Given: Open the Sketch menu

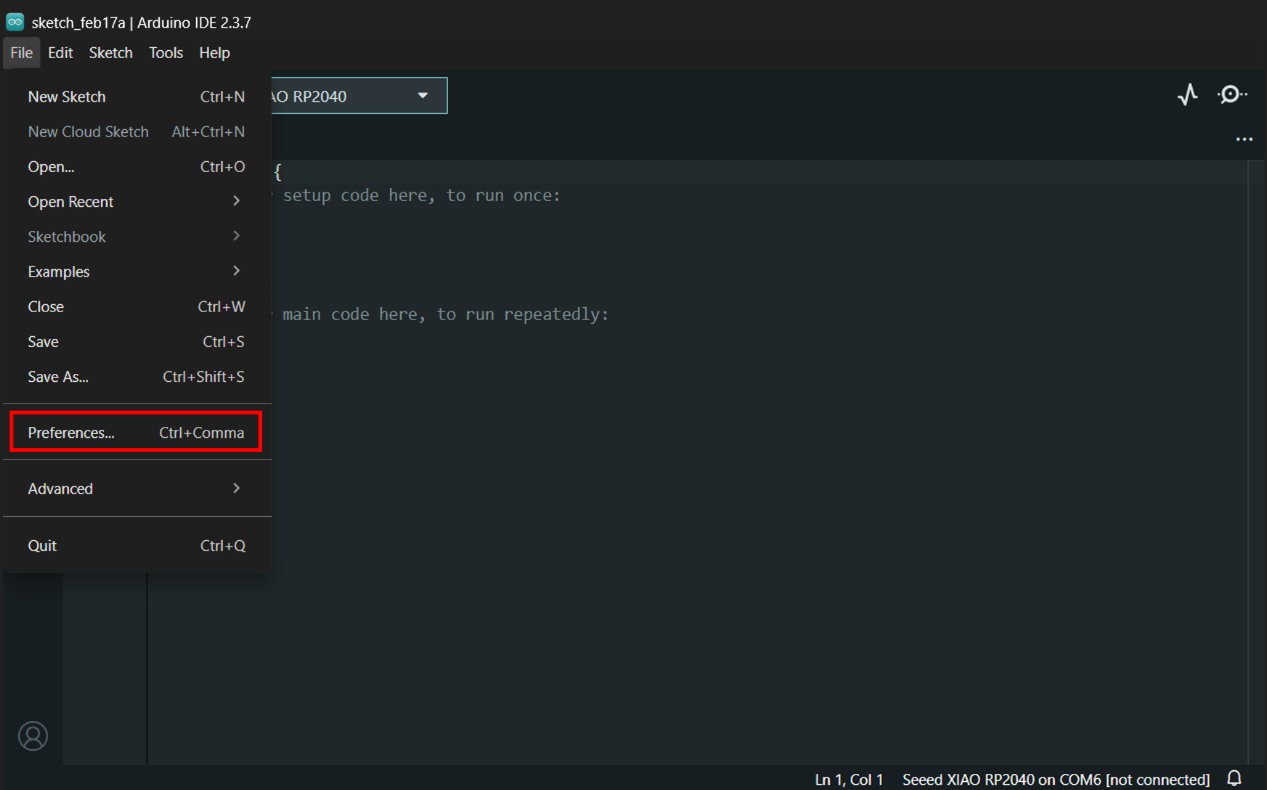Looking at the screenshot, I should tap(110, 53).
